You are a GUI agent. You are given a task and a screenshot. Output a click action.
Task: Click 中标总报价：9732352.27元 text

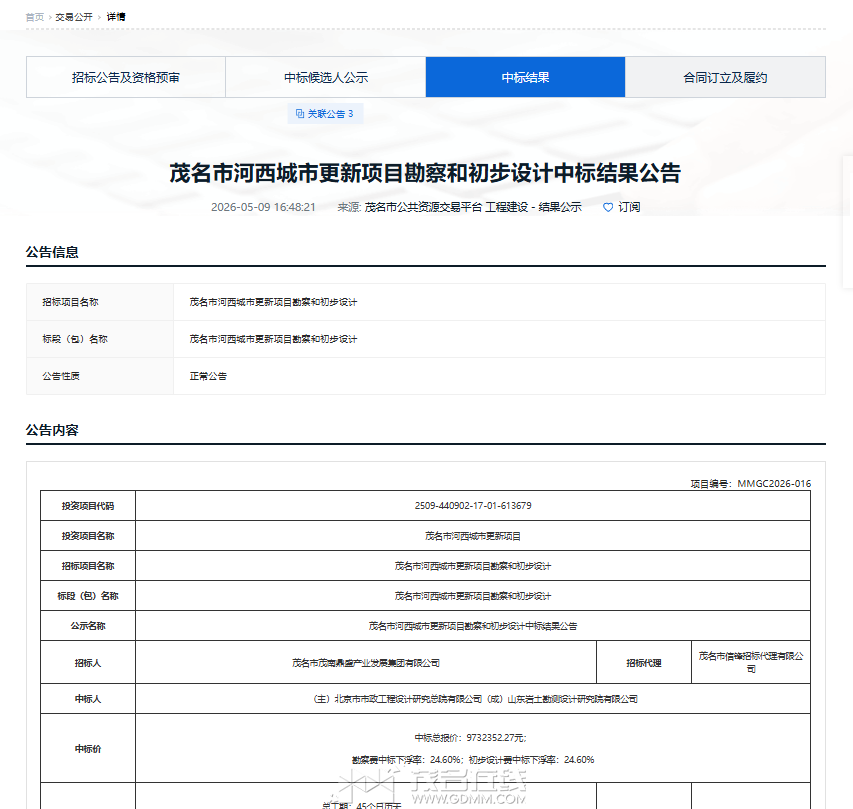click(470, 738)
